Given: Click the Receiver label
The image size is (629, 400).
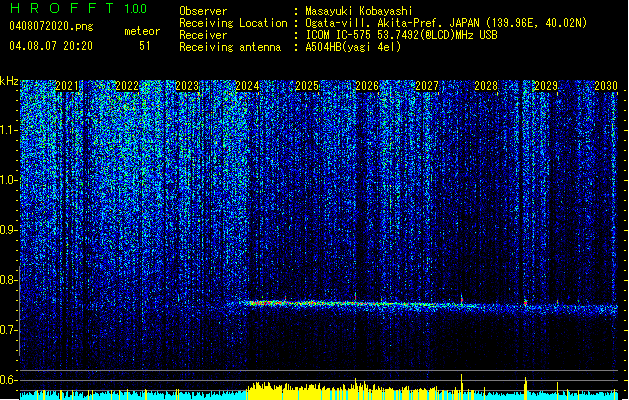Looking at the screenshot, I should [203, 35].
